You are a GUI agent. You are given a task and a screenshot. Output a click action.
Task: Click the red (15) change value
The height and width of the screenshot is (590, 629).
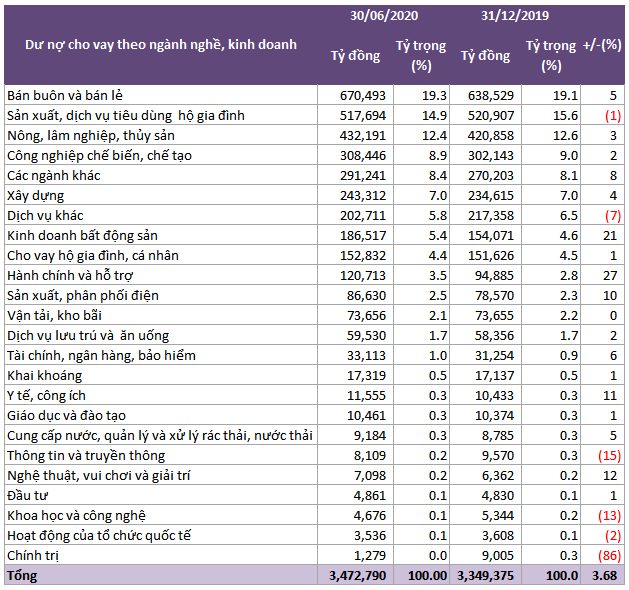point(609,456)
